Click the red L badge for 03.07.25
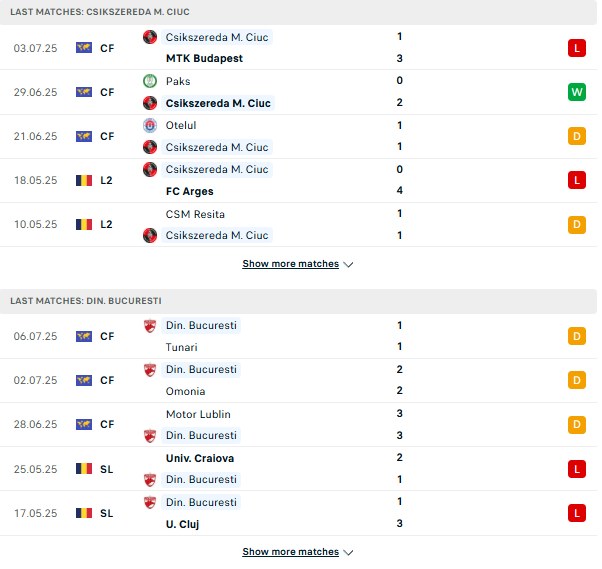 coord(577,48)
